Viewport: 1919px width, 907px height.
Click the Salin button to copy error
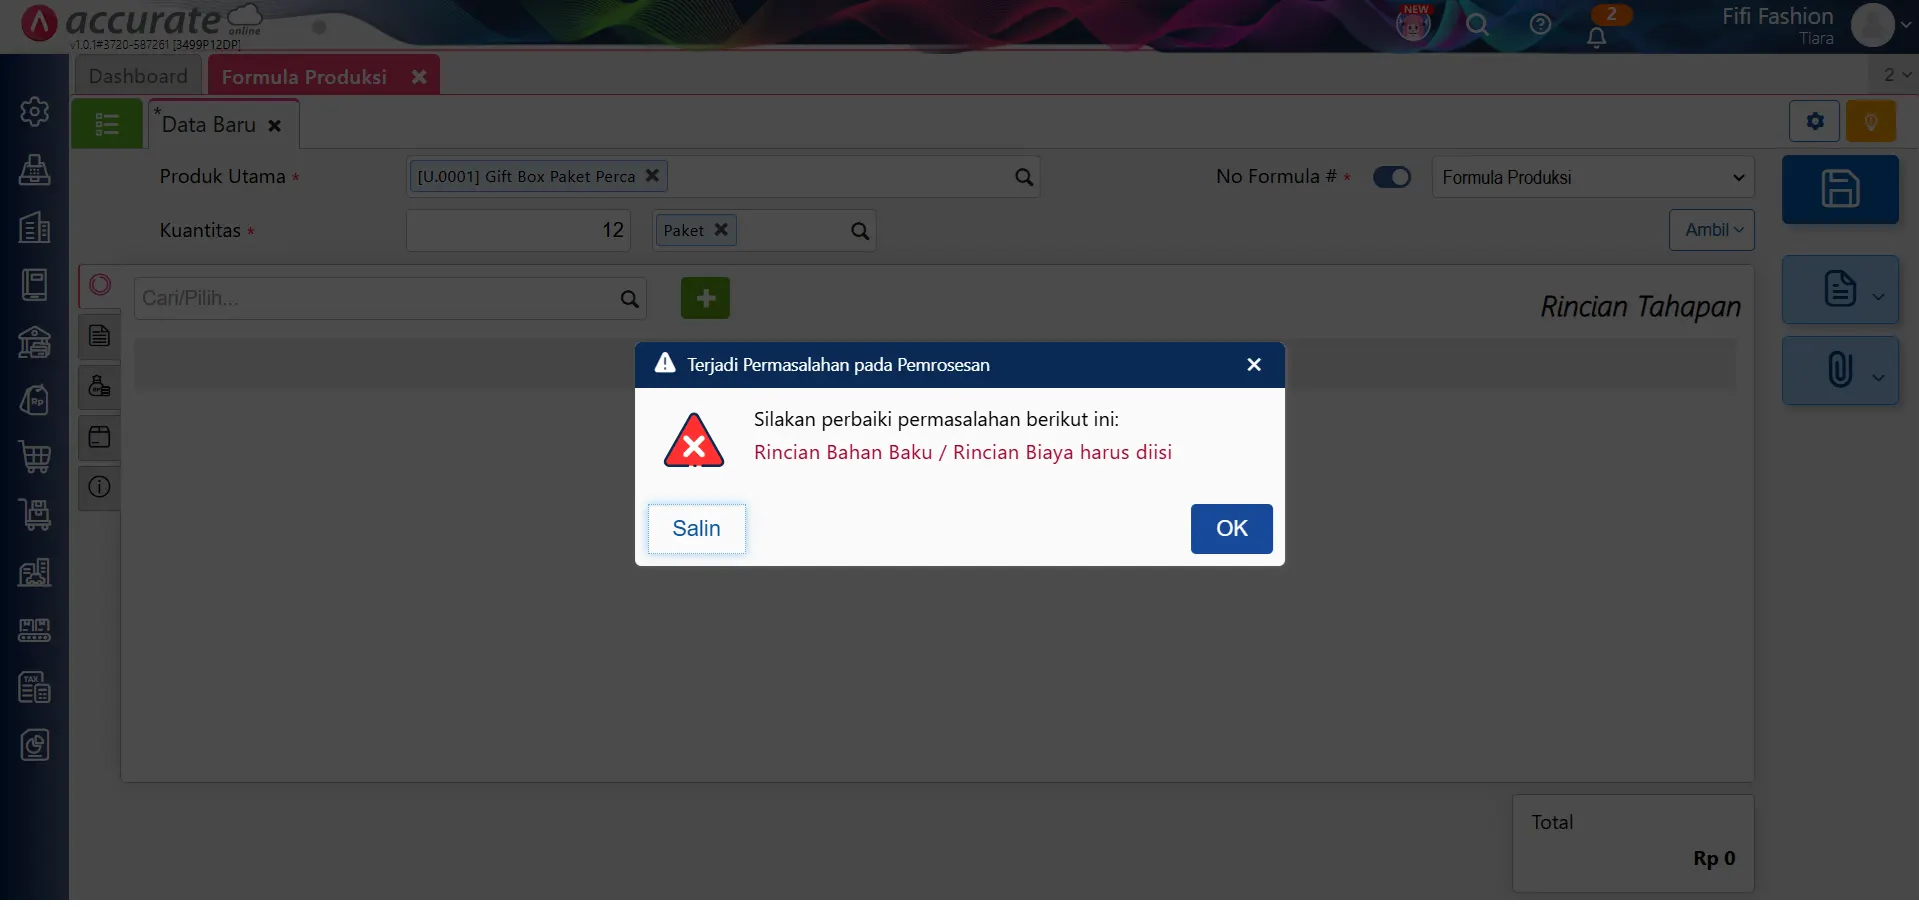[x=696, y=528]
